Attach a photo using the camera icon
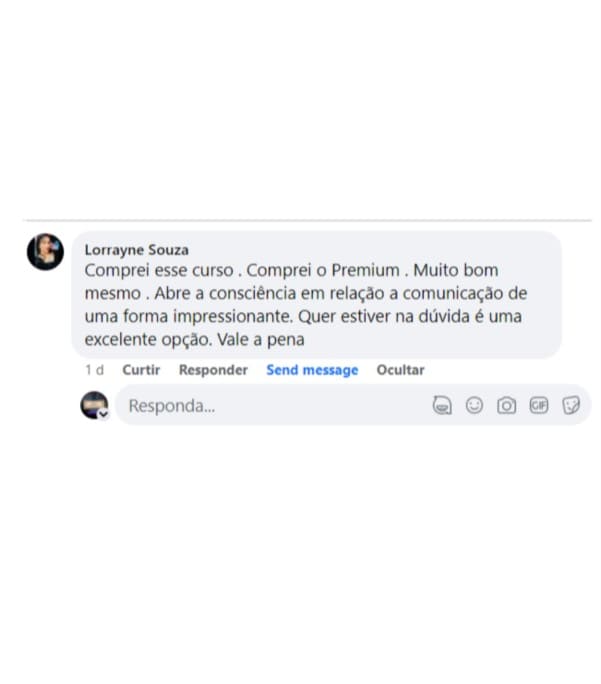This screenshot has height=684, width=601. (506, 405)
